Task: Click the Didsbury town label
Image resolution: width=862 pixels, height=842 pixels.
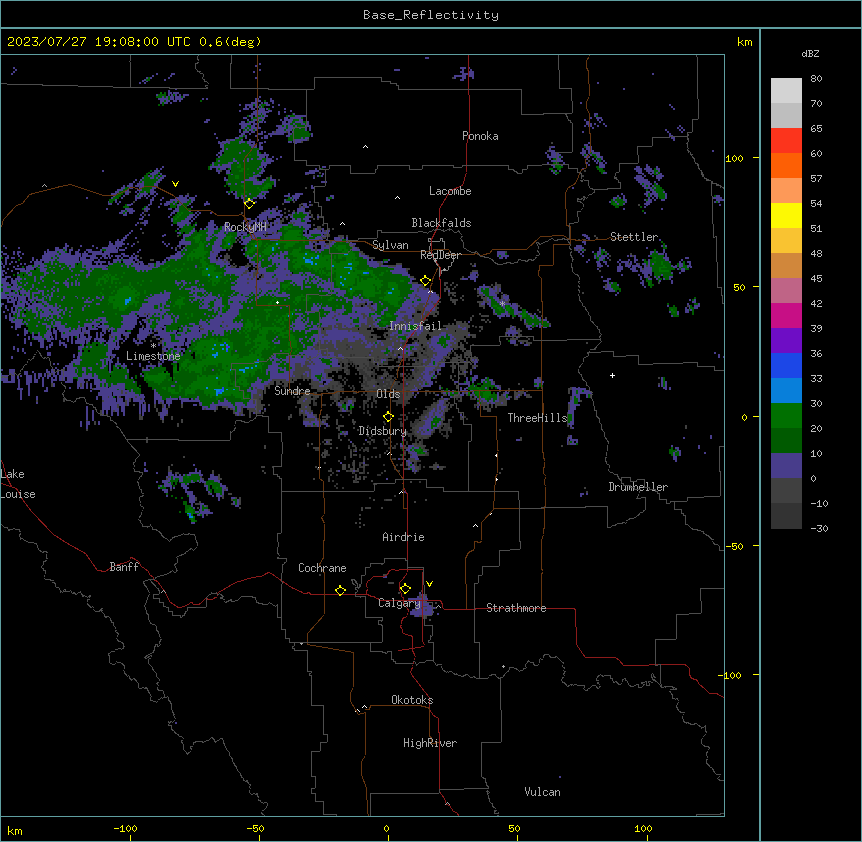Action: 383,431
